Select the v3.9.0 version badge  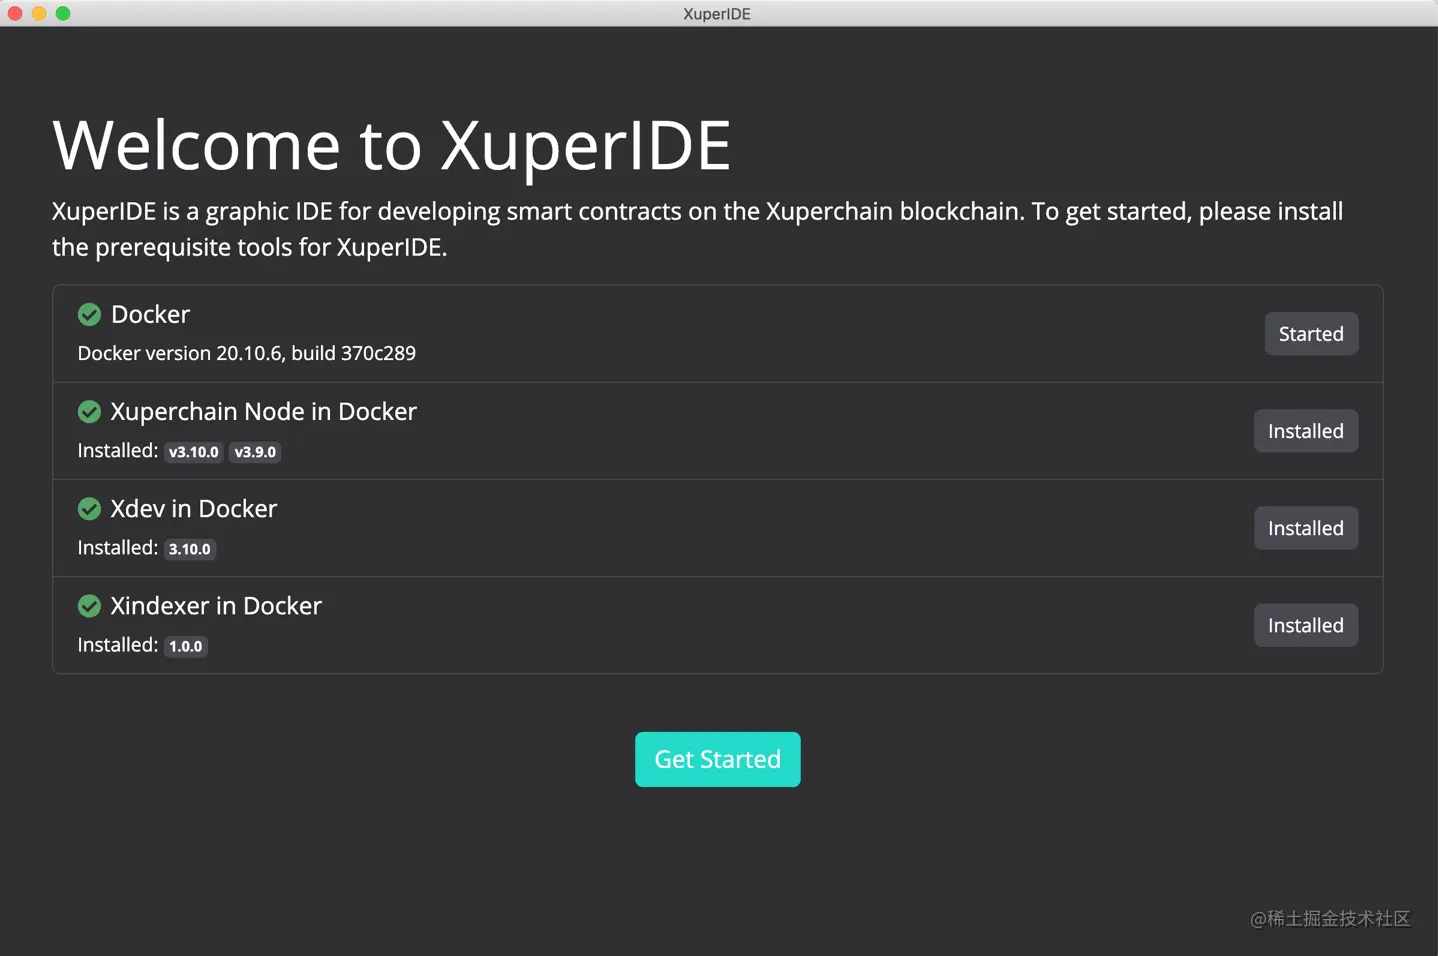255,452
